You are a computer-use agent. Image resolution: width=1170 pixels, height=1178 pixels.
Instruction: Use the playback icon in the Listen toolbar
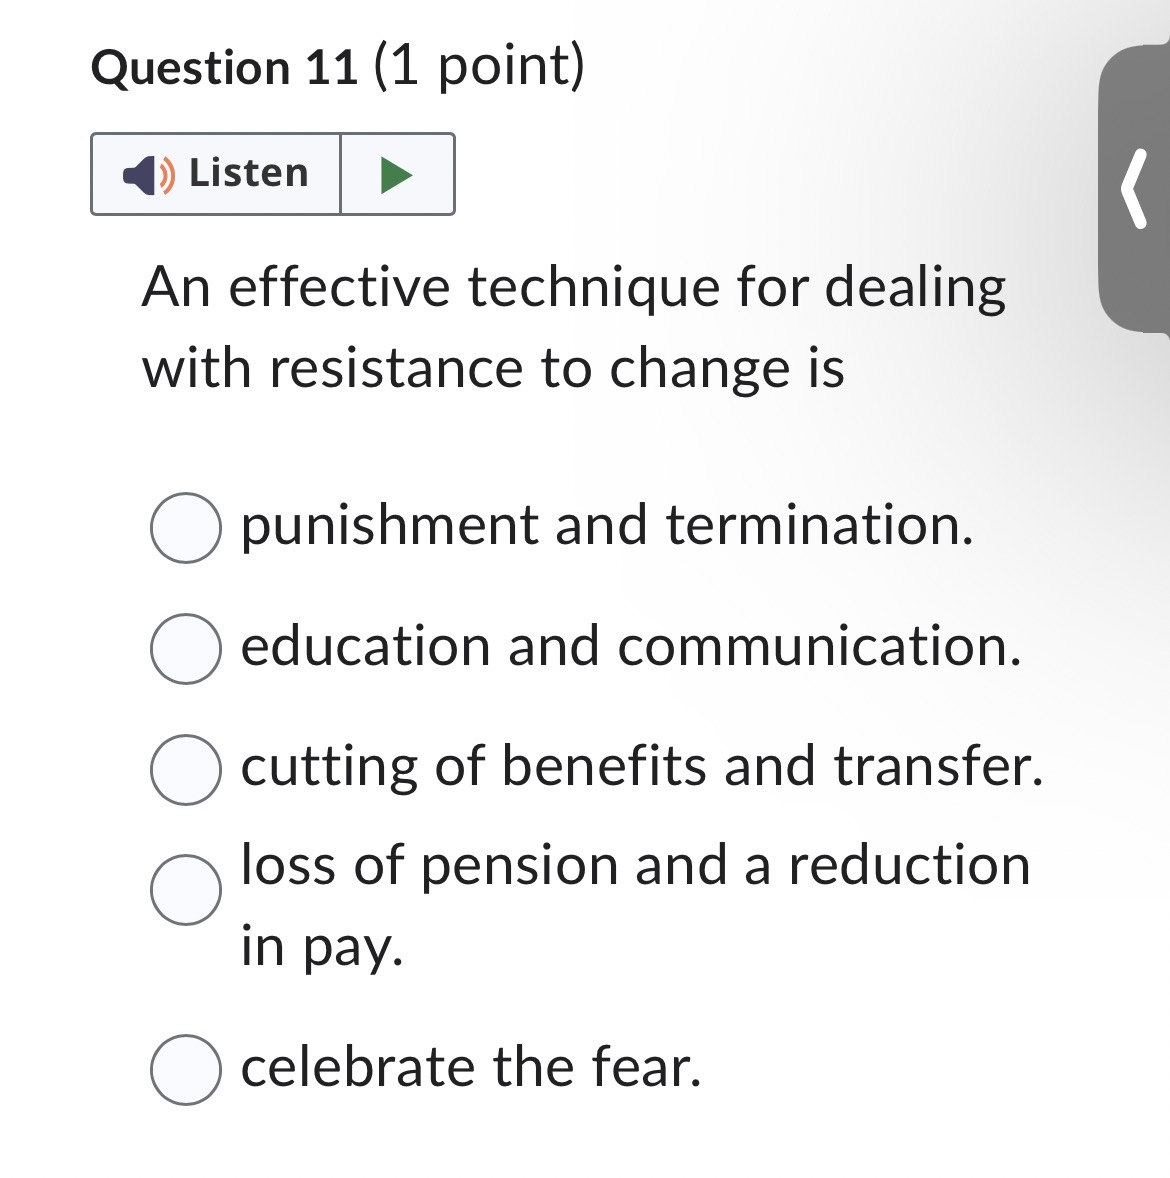click(396, 174)
